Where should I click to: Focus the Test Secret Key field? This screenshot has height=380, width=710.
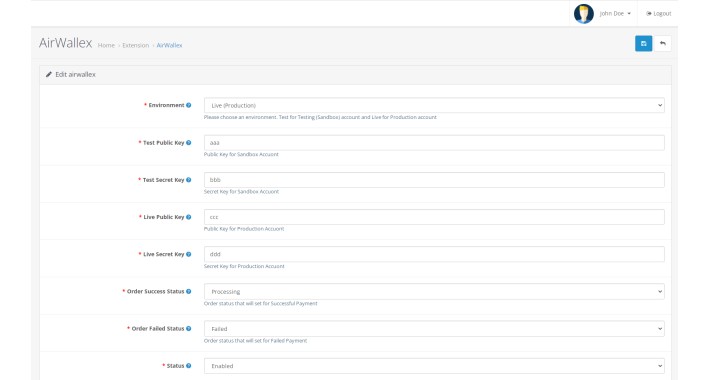click(434, 180)
